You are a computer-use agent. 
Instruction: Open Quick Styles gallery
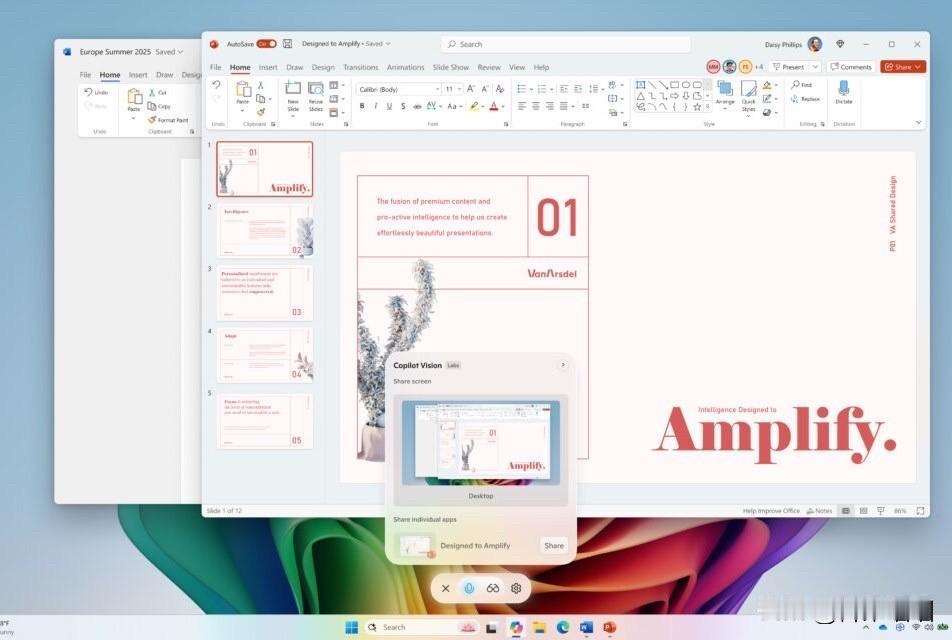coord(749,95)
